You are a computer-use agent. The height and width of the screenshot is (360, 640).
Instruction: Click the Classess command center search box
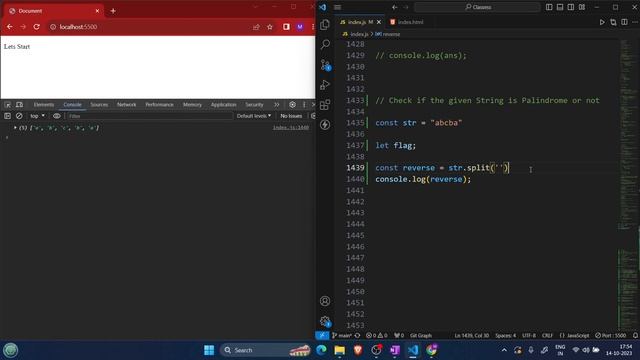(477, 7)
